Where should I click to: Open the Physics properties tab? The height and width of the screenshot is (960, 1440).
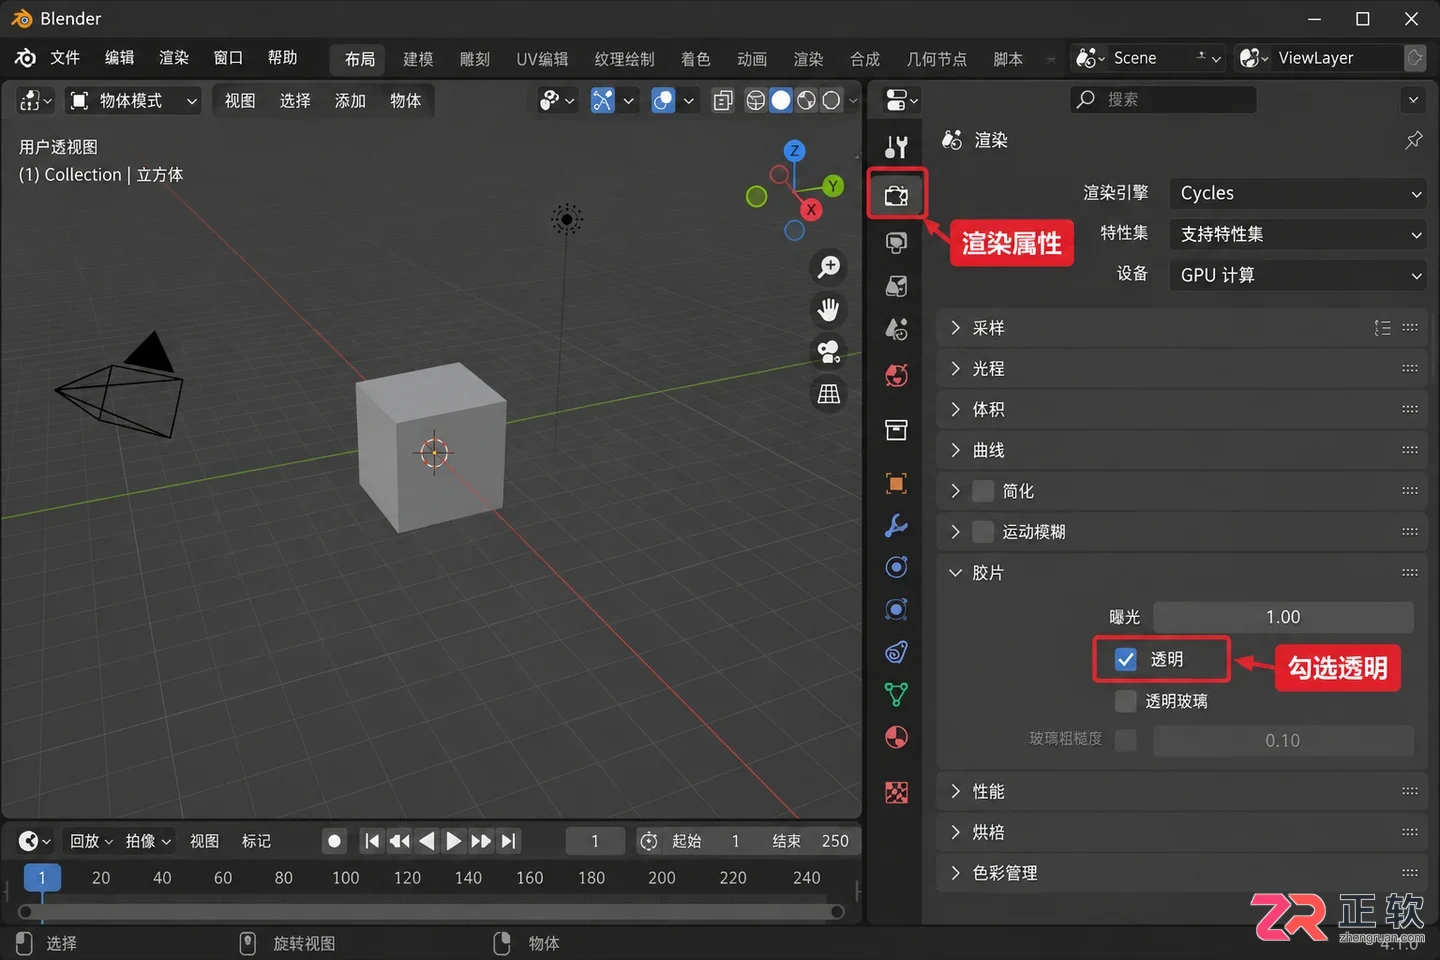[896, 609]
